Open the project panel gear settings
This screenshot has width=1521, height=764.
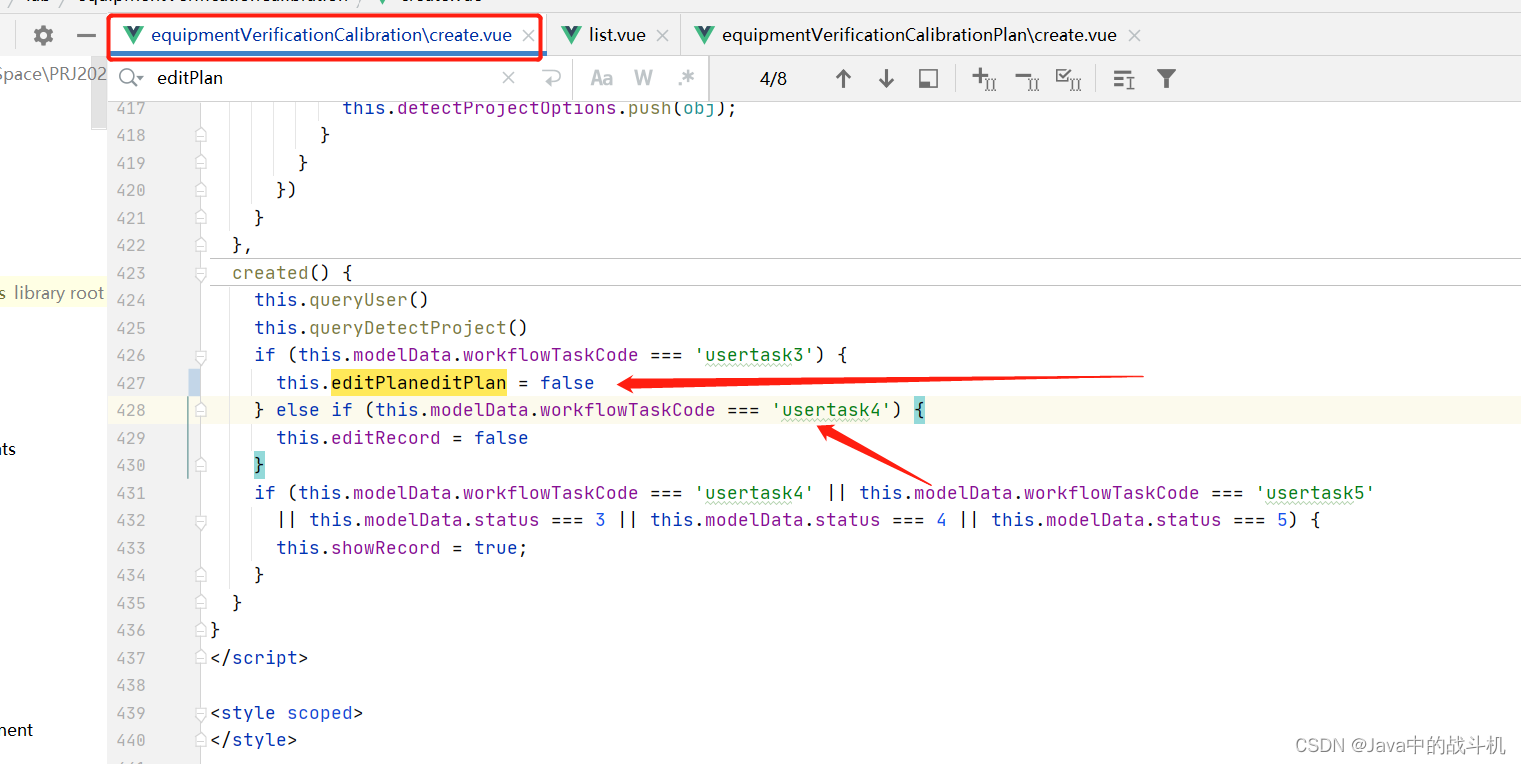pyautogui.click(x=43, y=36)
